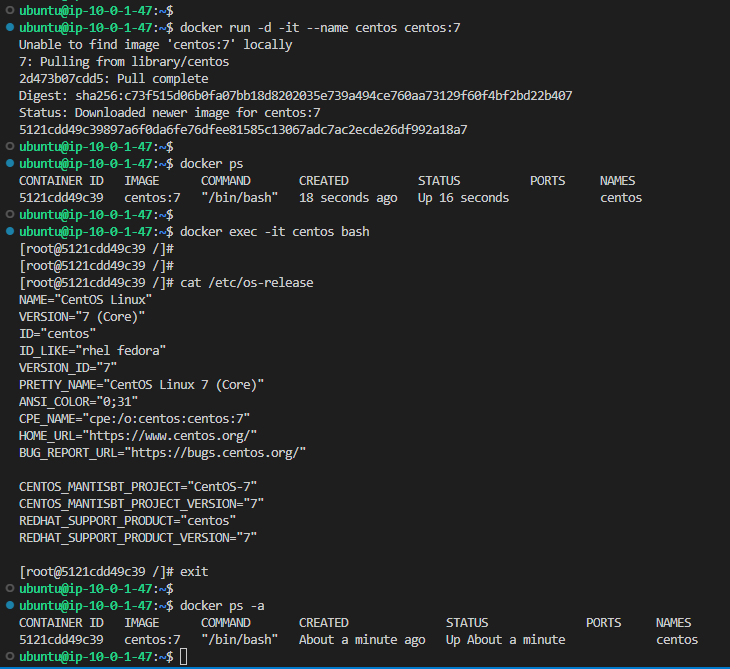730x669 pixels.
Task: Click CENTOS_MANTISBT_PROJECT="CentOS-7" line
Action: 138,487
